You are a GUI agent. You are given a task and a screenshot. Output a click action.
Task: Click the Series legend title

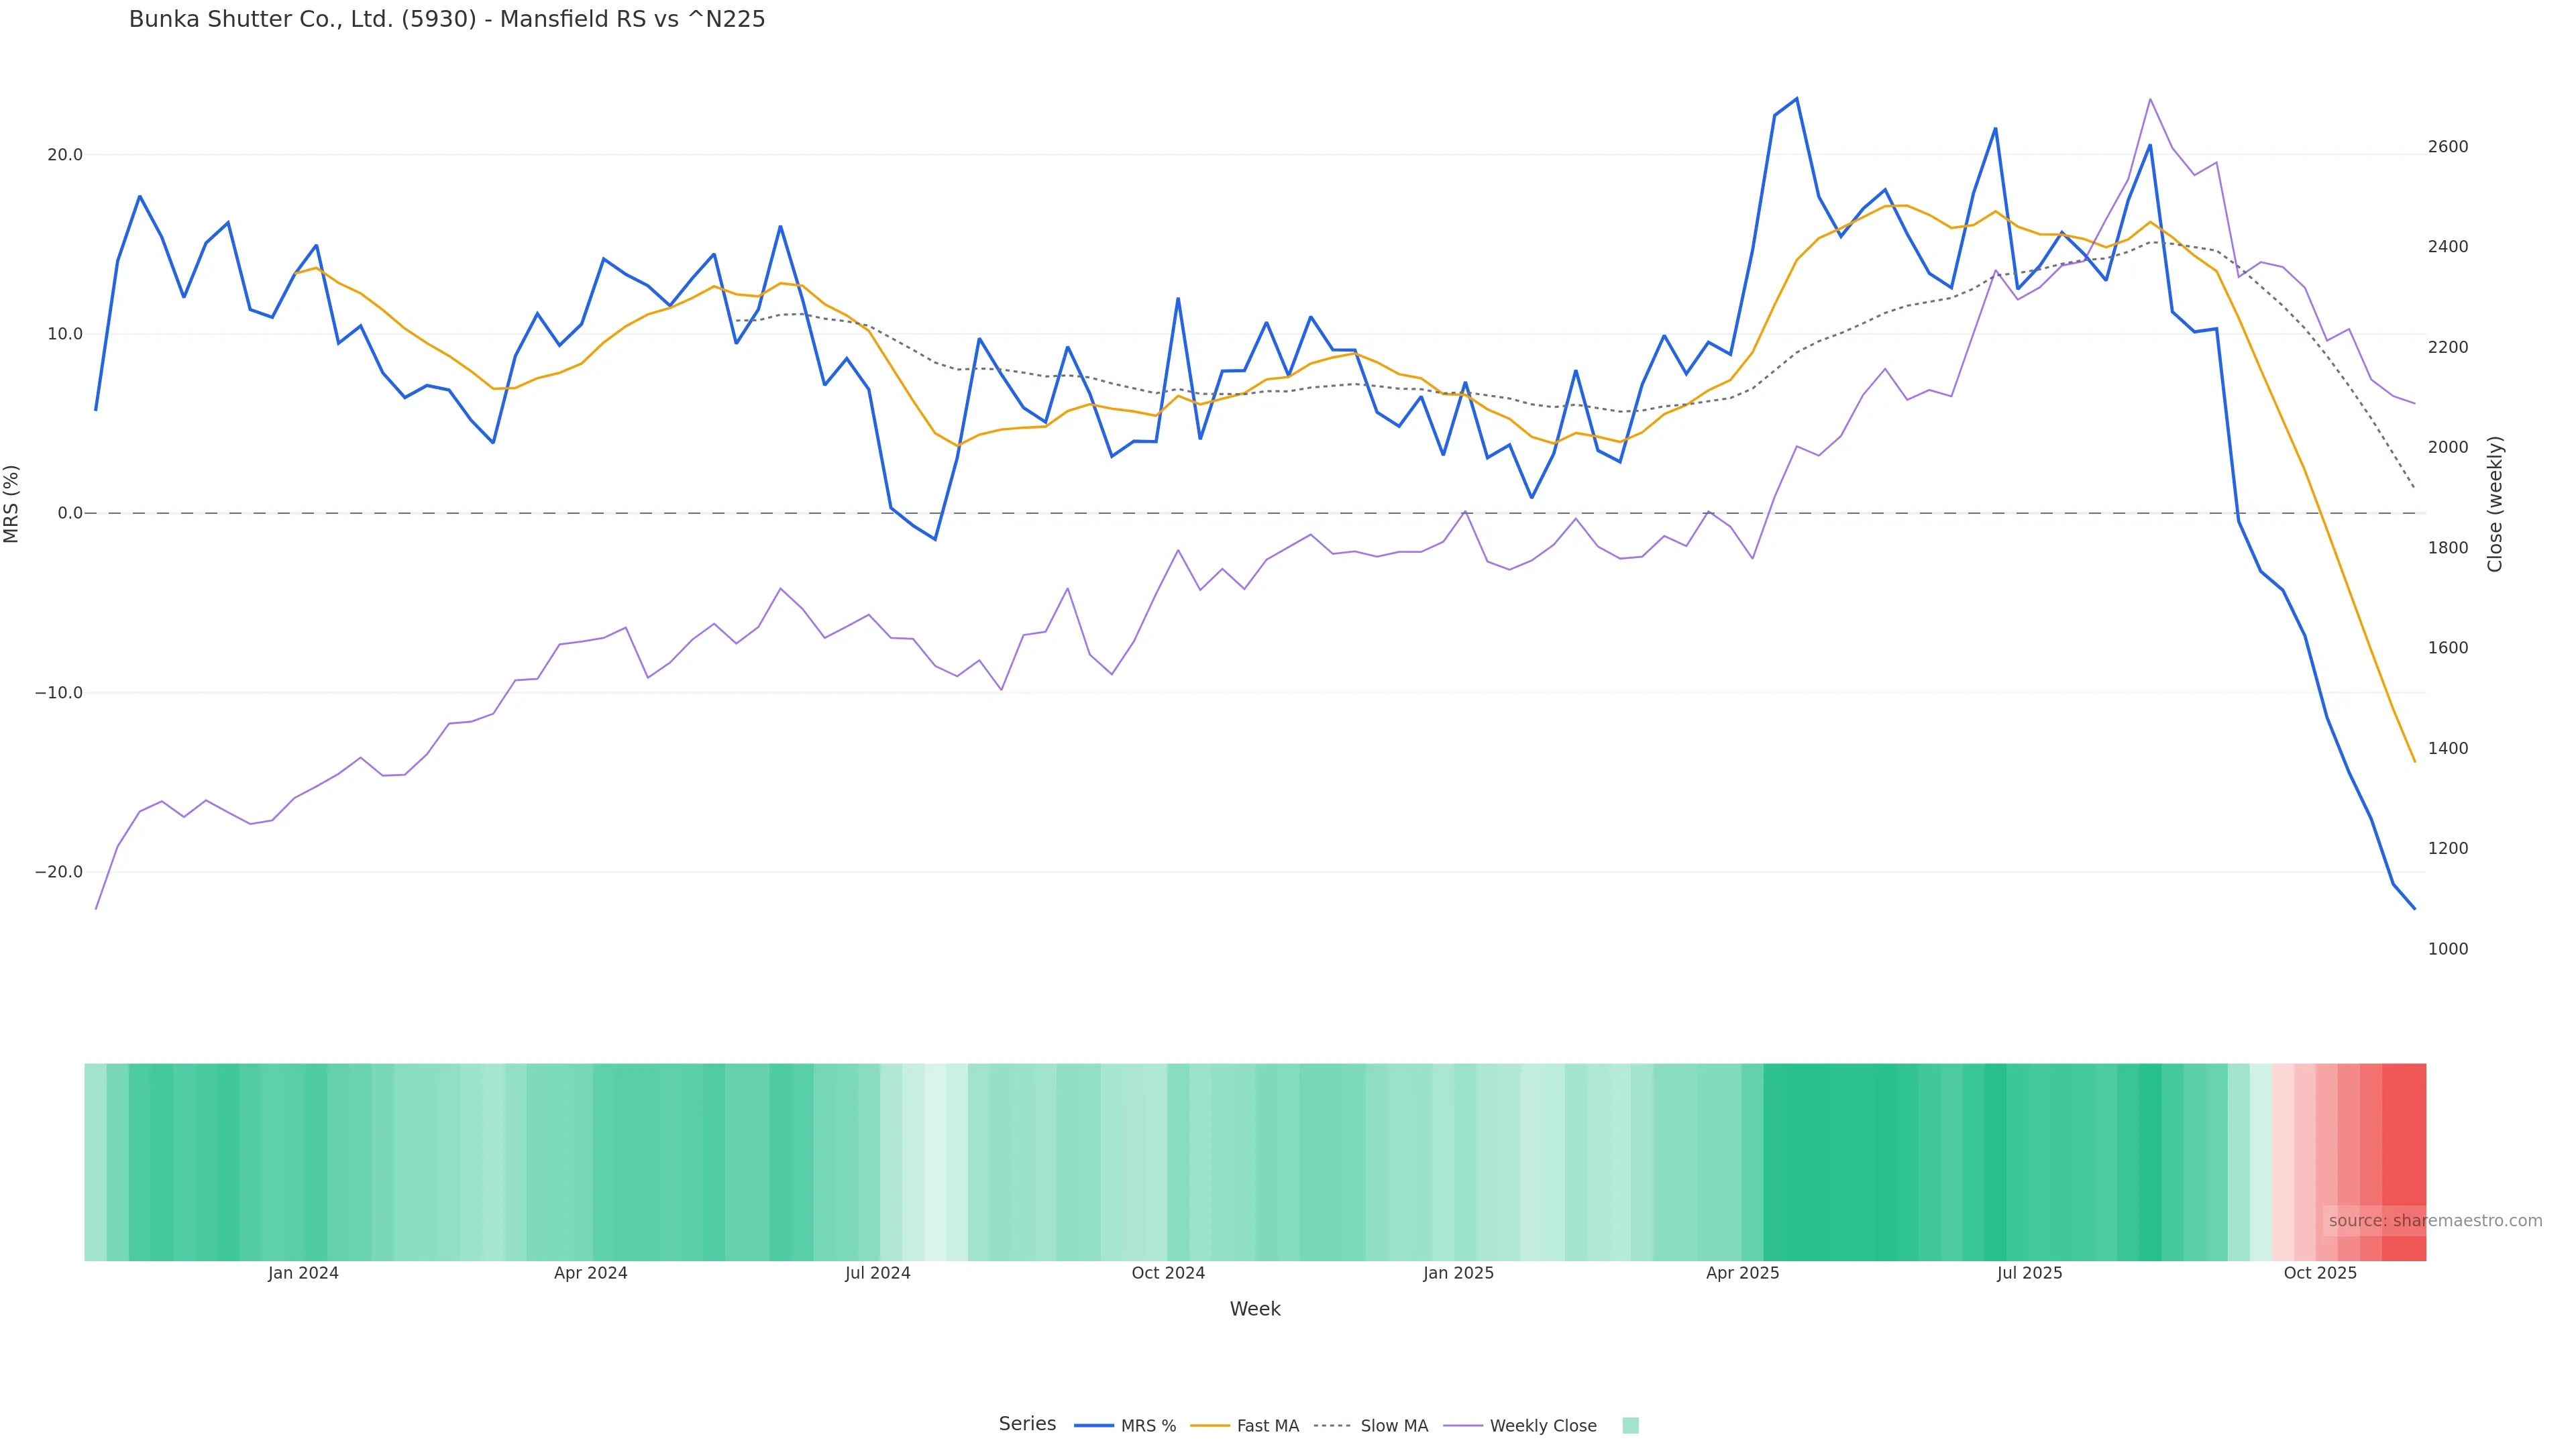click(1027, 1424)
